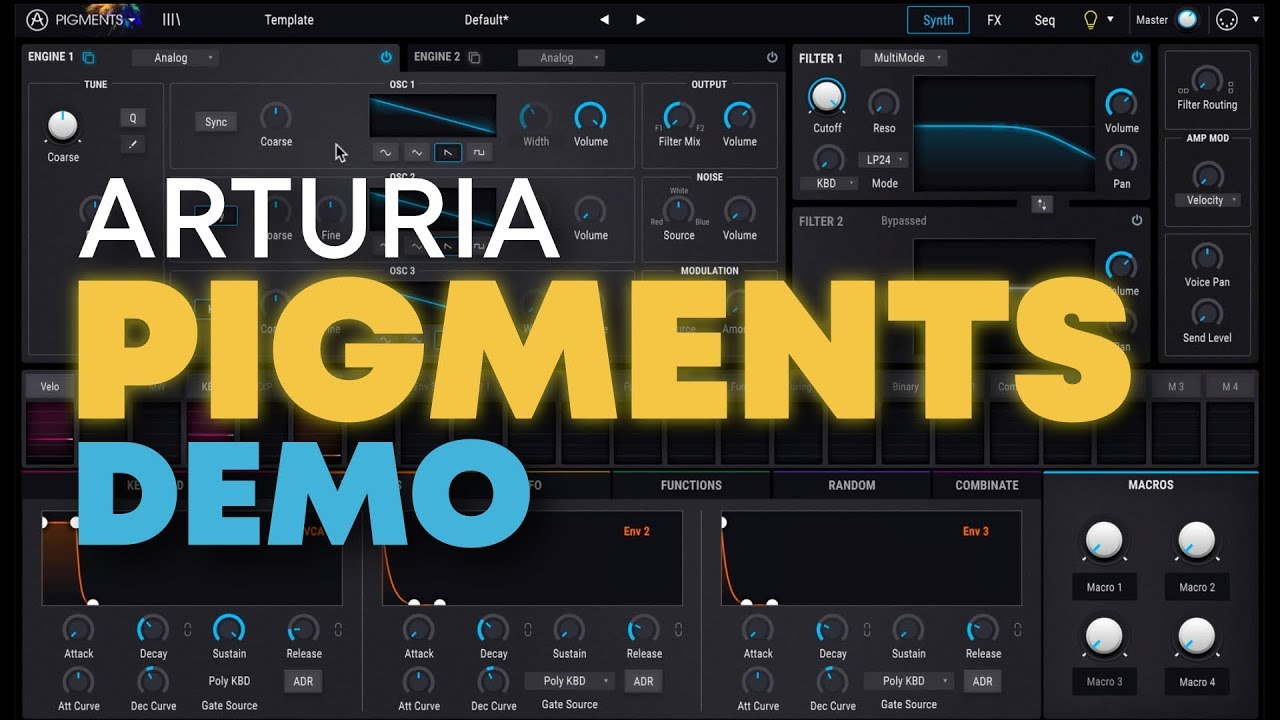Select the triangle waveform for OSC 1
The image size is (1280, 720).
(415, 152)
